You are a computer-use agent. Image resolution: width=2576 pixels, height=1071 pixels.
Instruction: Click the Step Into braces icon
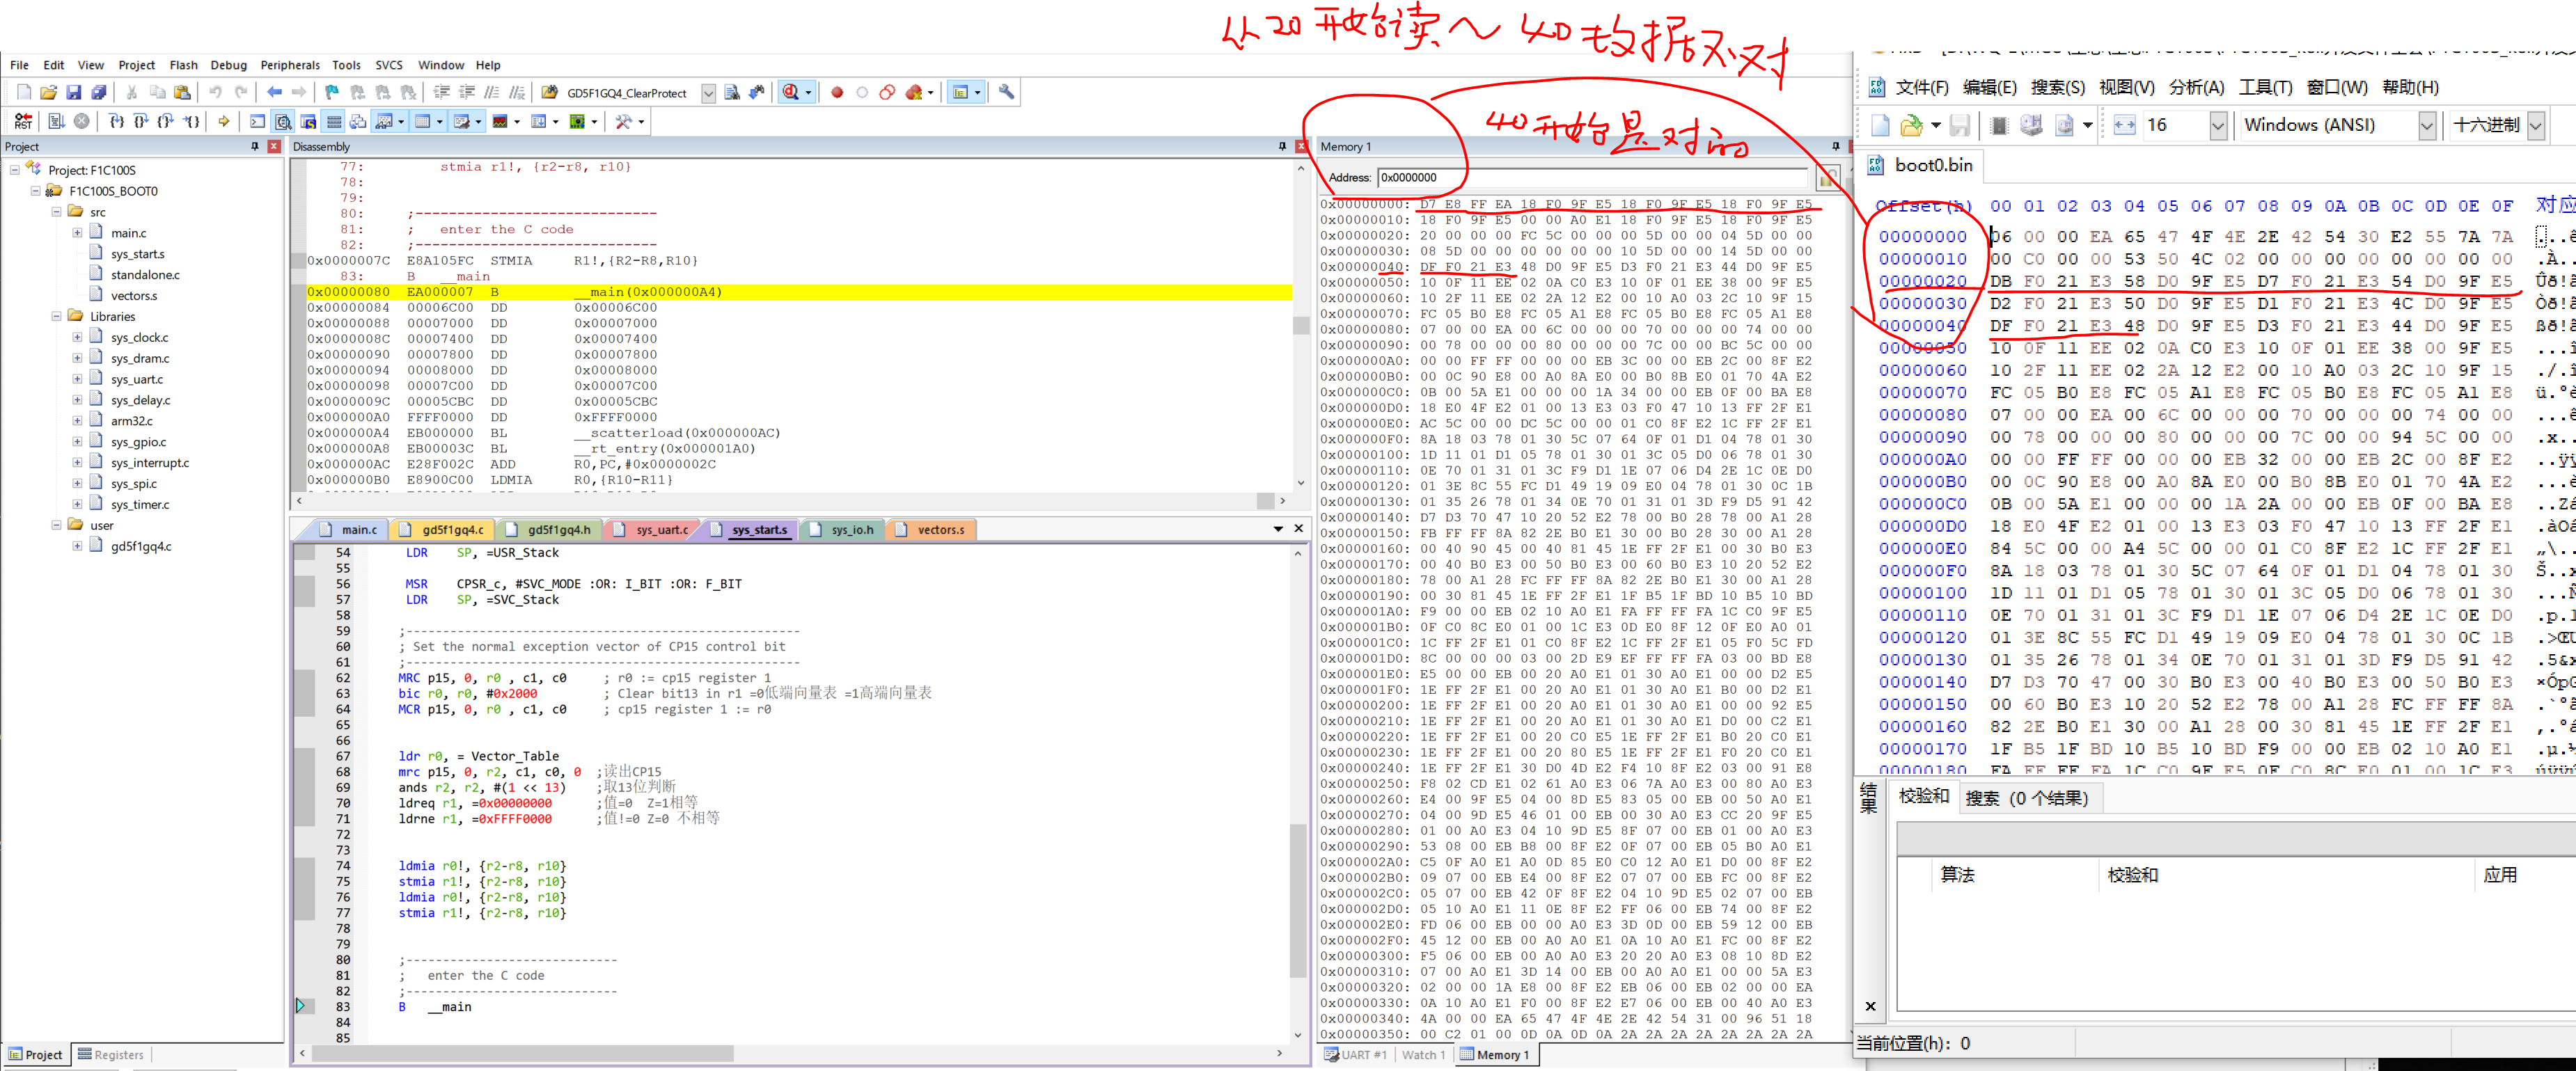pyautogui.click(x=116, y=121)
